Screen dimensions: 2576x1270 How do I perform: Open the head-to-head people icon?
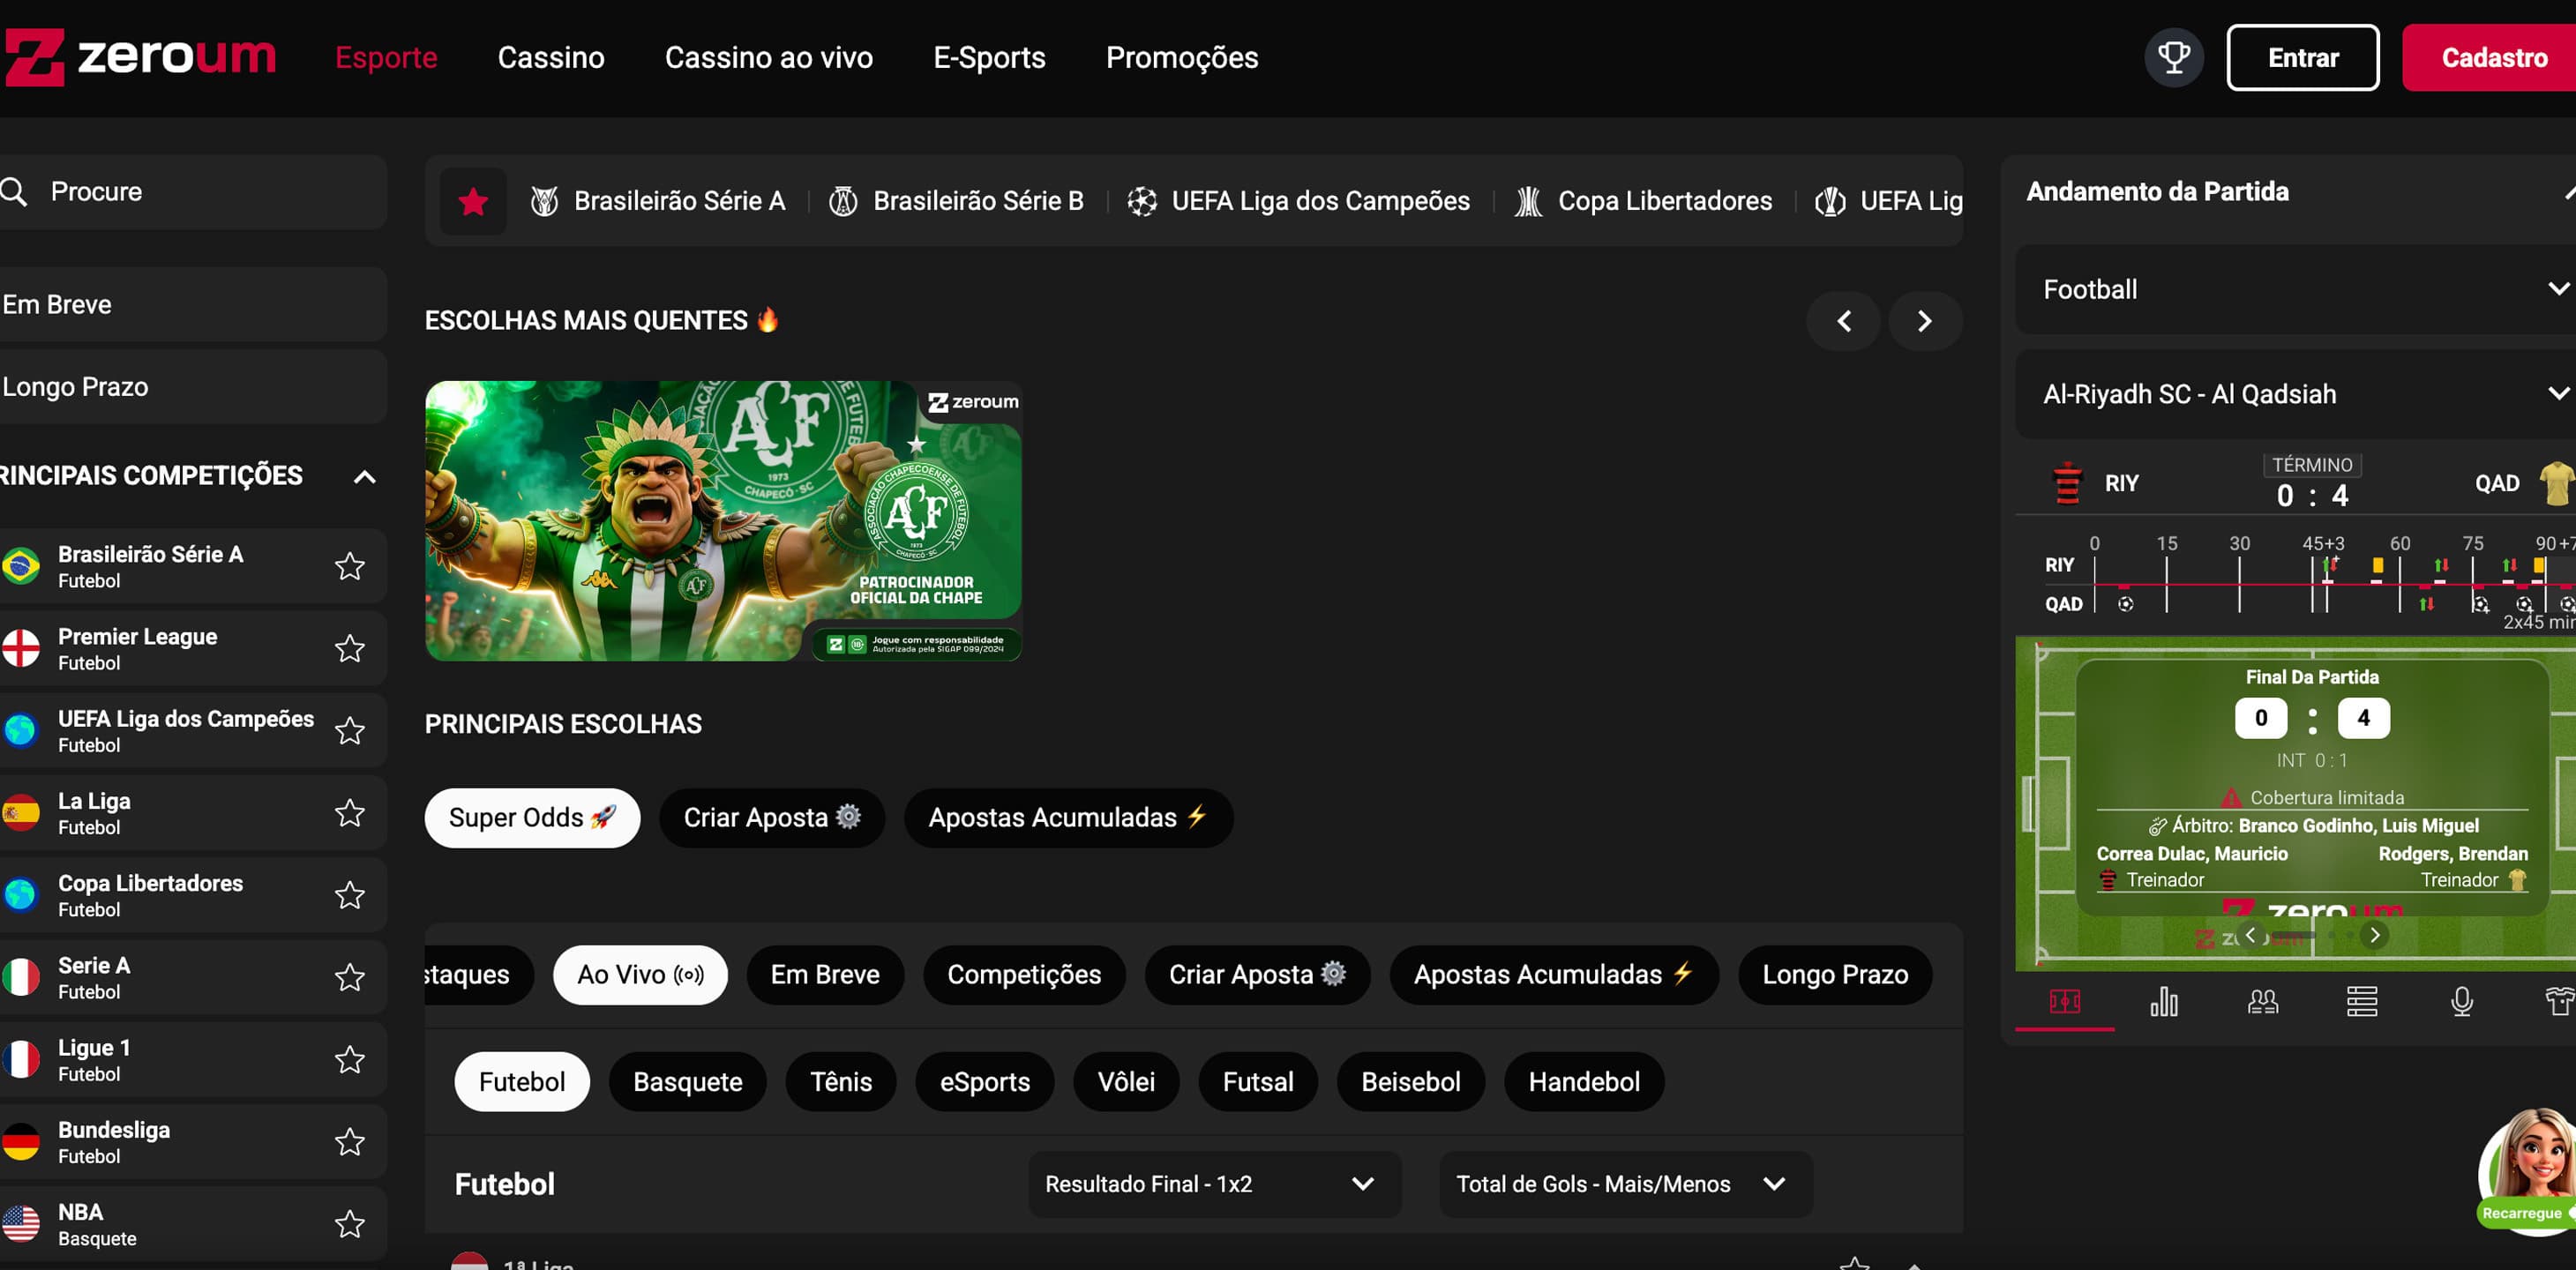click(2263, 1001)
